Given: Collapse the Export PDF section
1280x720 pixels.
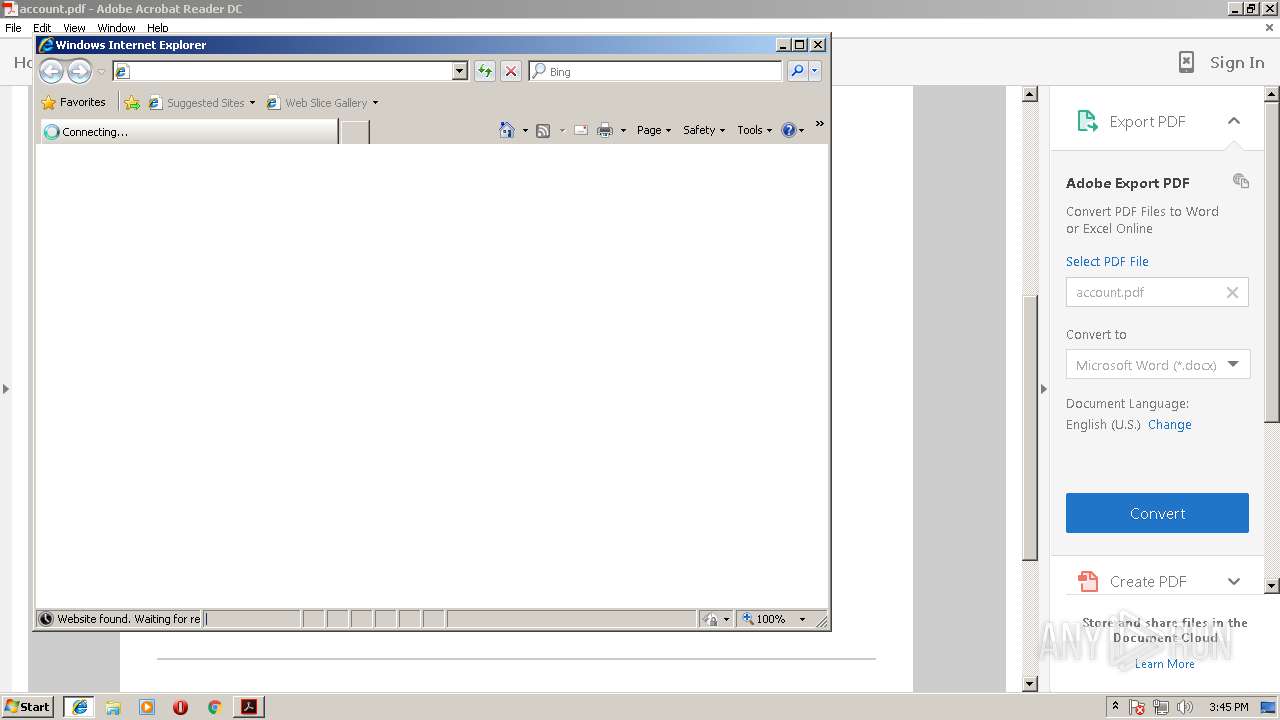Looking at the screenshot, I should pos(1234,121).
